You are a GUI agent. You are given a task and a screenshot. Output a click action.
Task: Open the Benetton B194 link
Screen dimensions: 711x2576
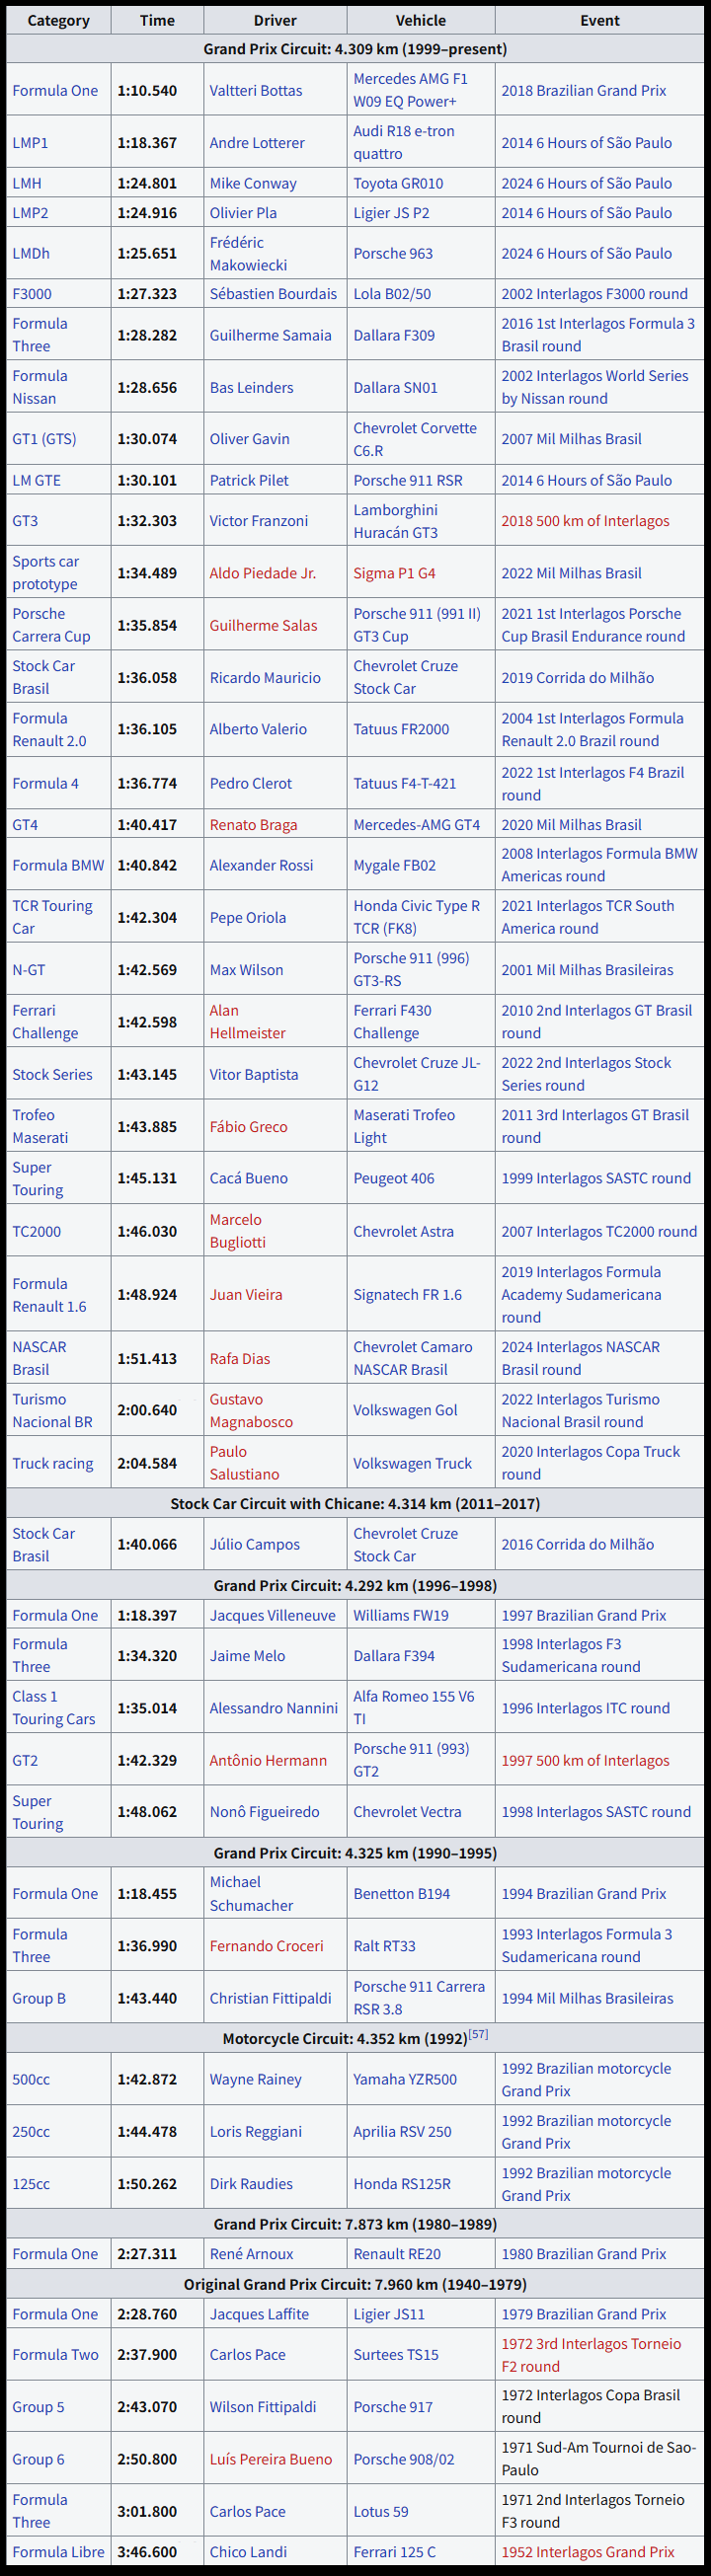402,1895
